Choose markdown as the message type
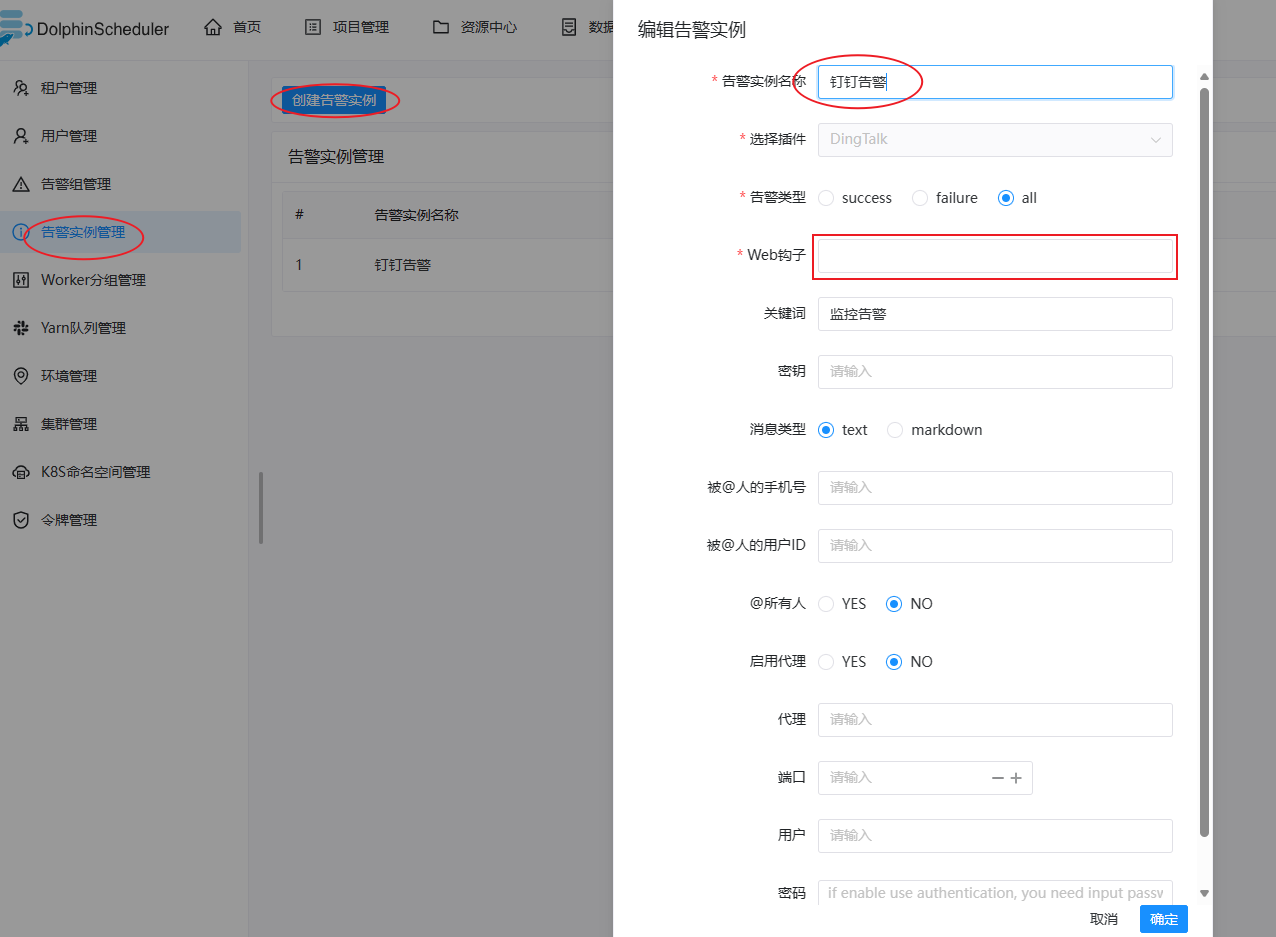Image resolution: width=1276 pixels, height=937 pixels. 895,430
